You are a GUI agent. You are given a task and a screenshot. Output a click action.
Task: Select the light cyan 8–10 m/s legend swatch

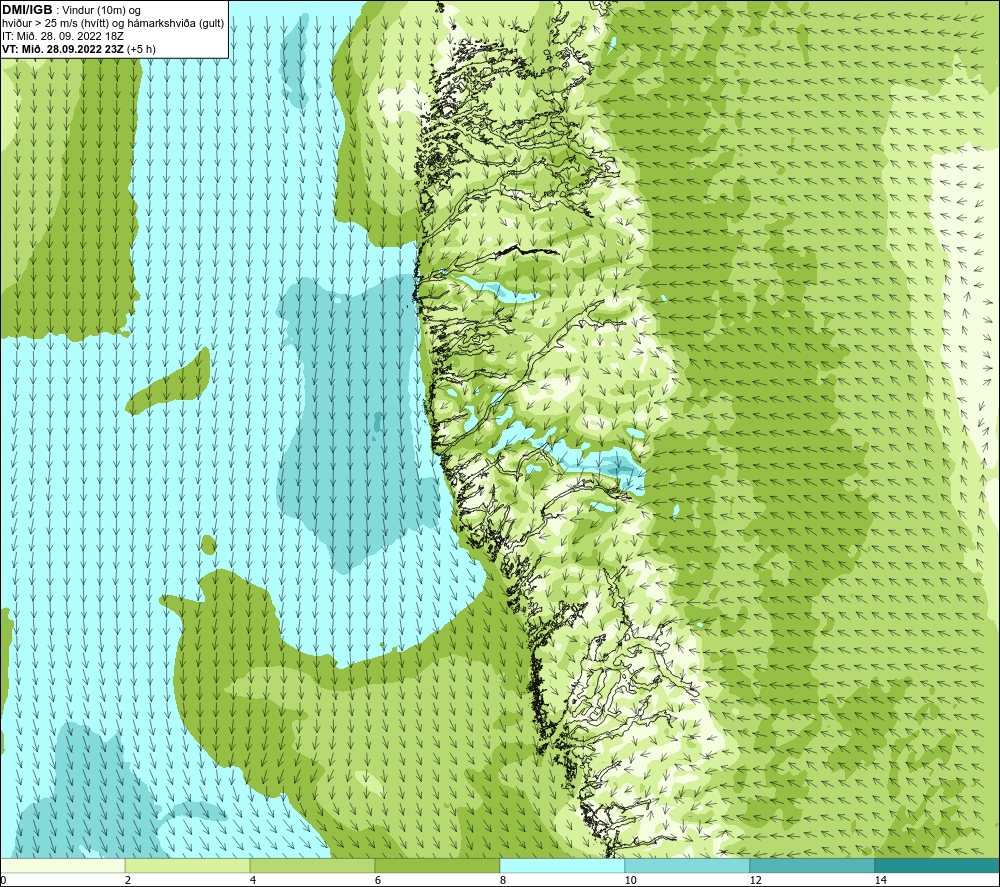[562, 865]
